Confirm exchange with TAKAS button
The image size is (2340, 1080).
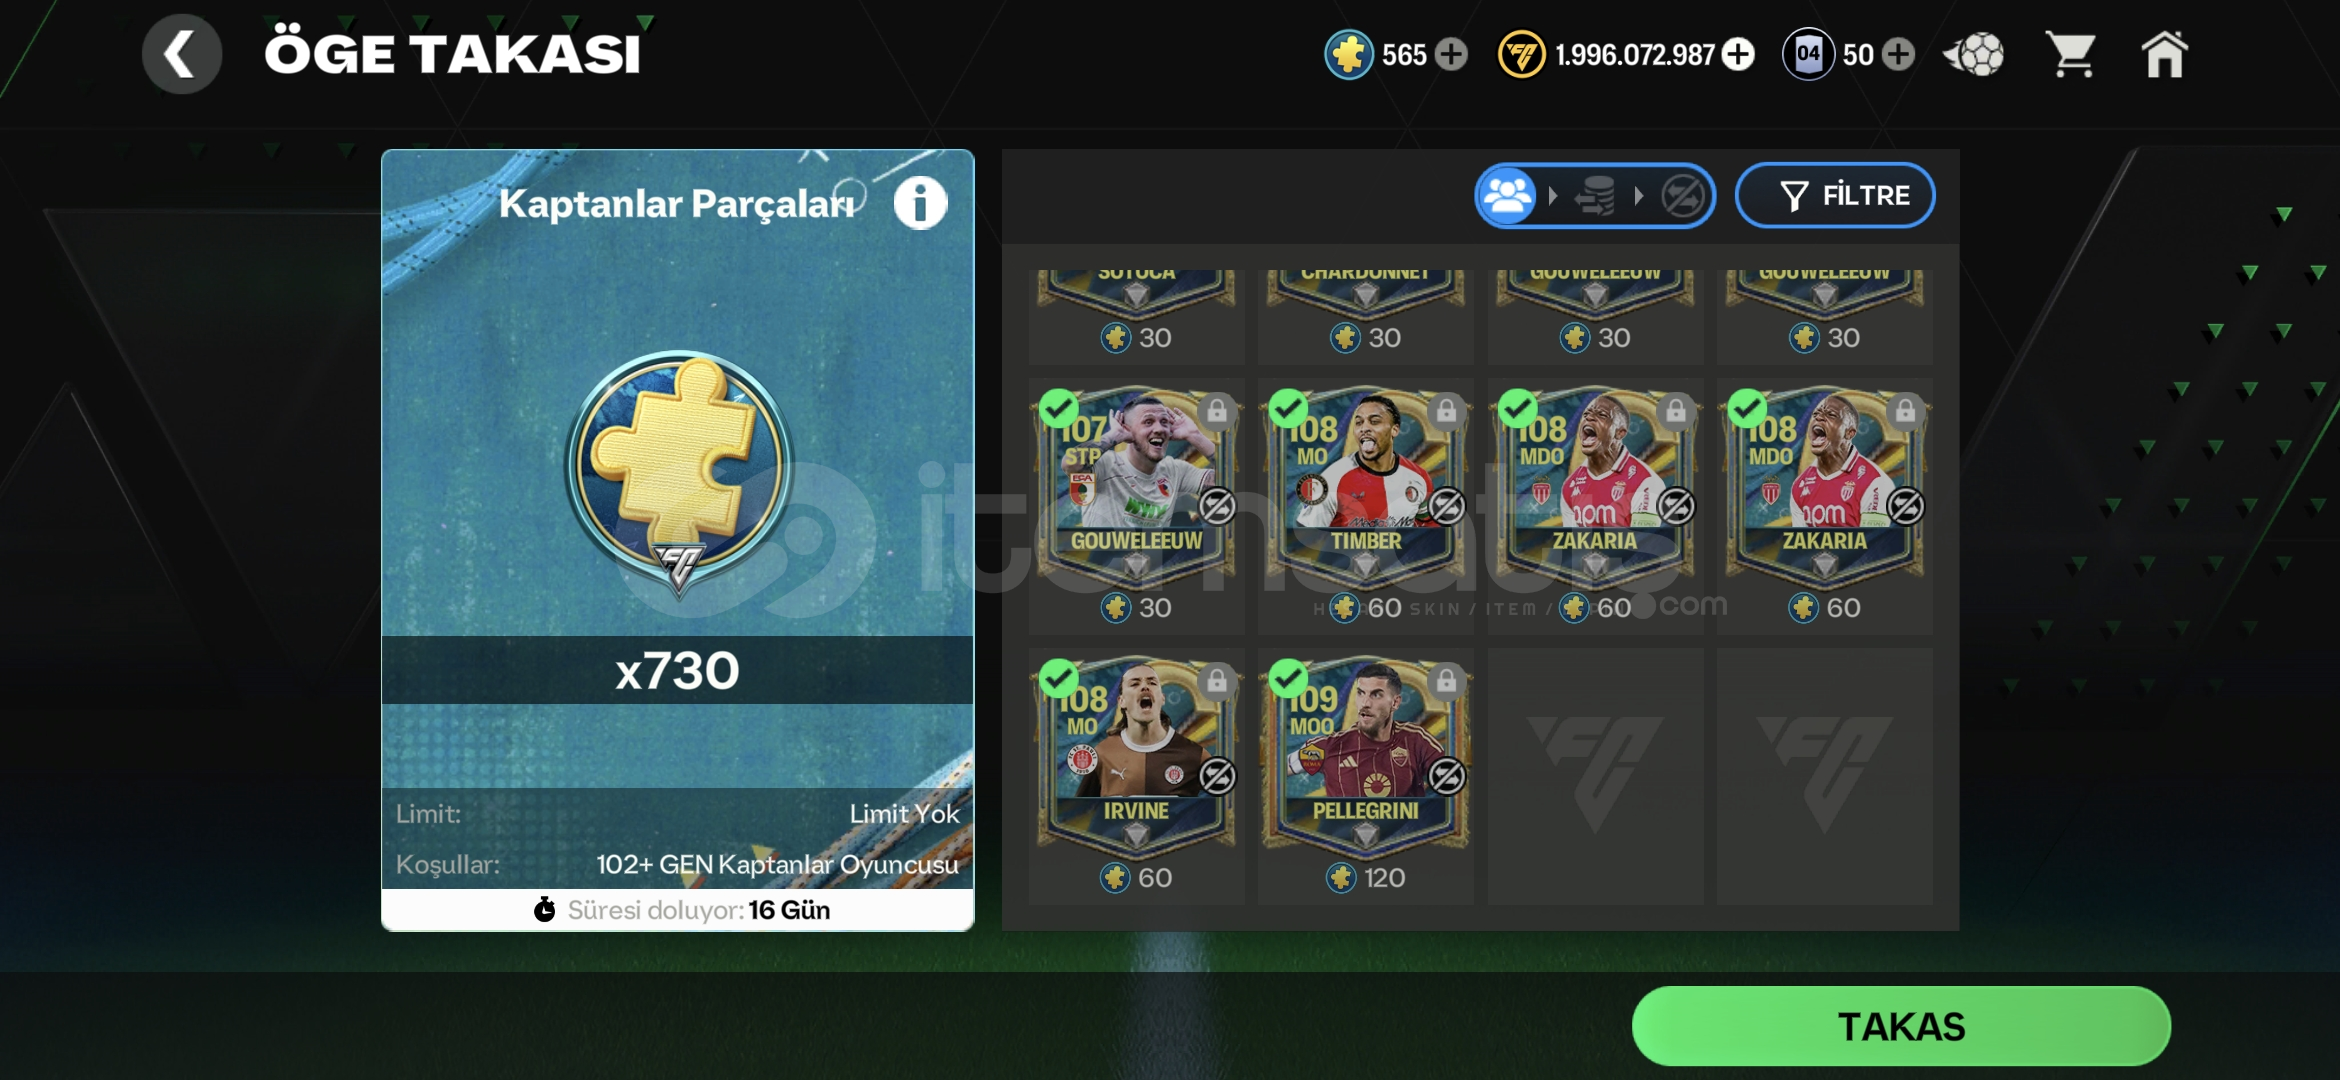1901,1026
